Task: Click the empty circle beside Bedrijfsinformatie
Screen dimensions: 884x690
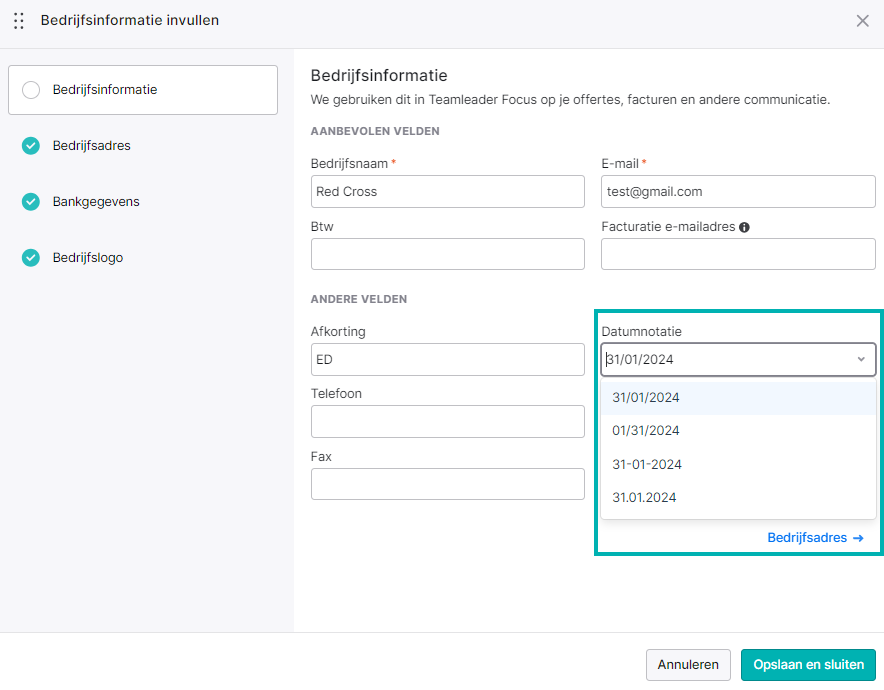Action: [x=30, y=90]
